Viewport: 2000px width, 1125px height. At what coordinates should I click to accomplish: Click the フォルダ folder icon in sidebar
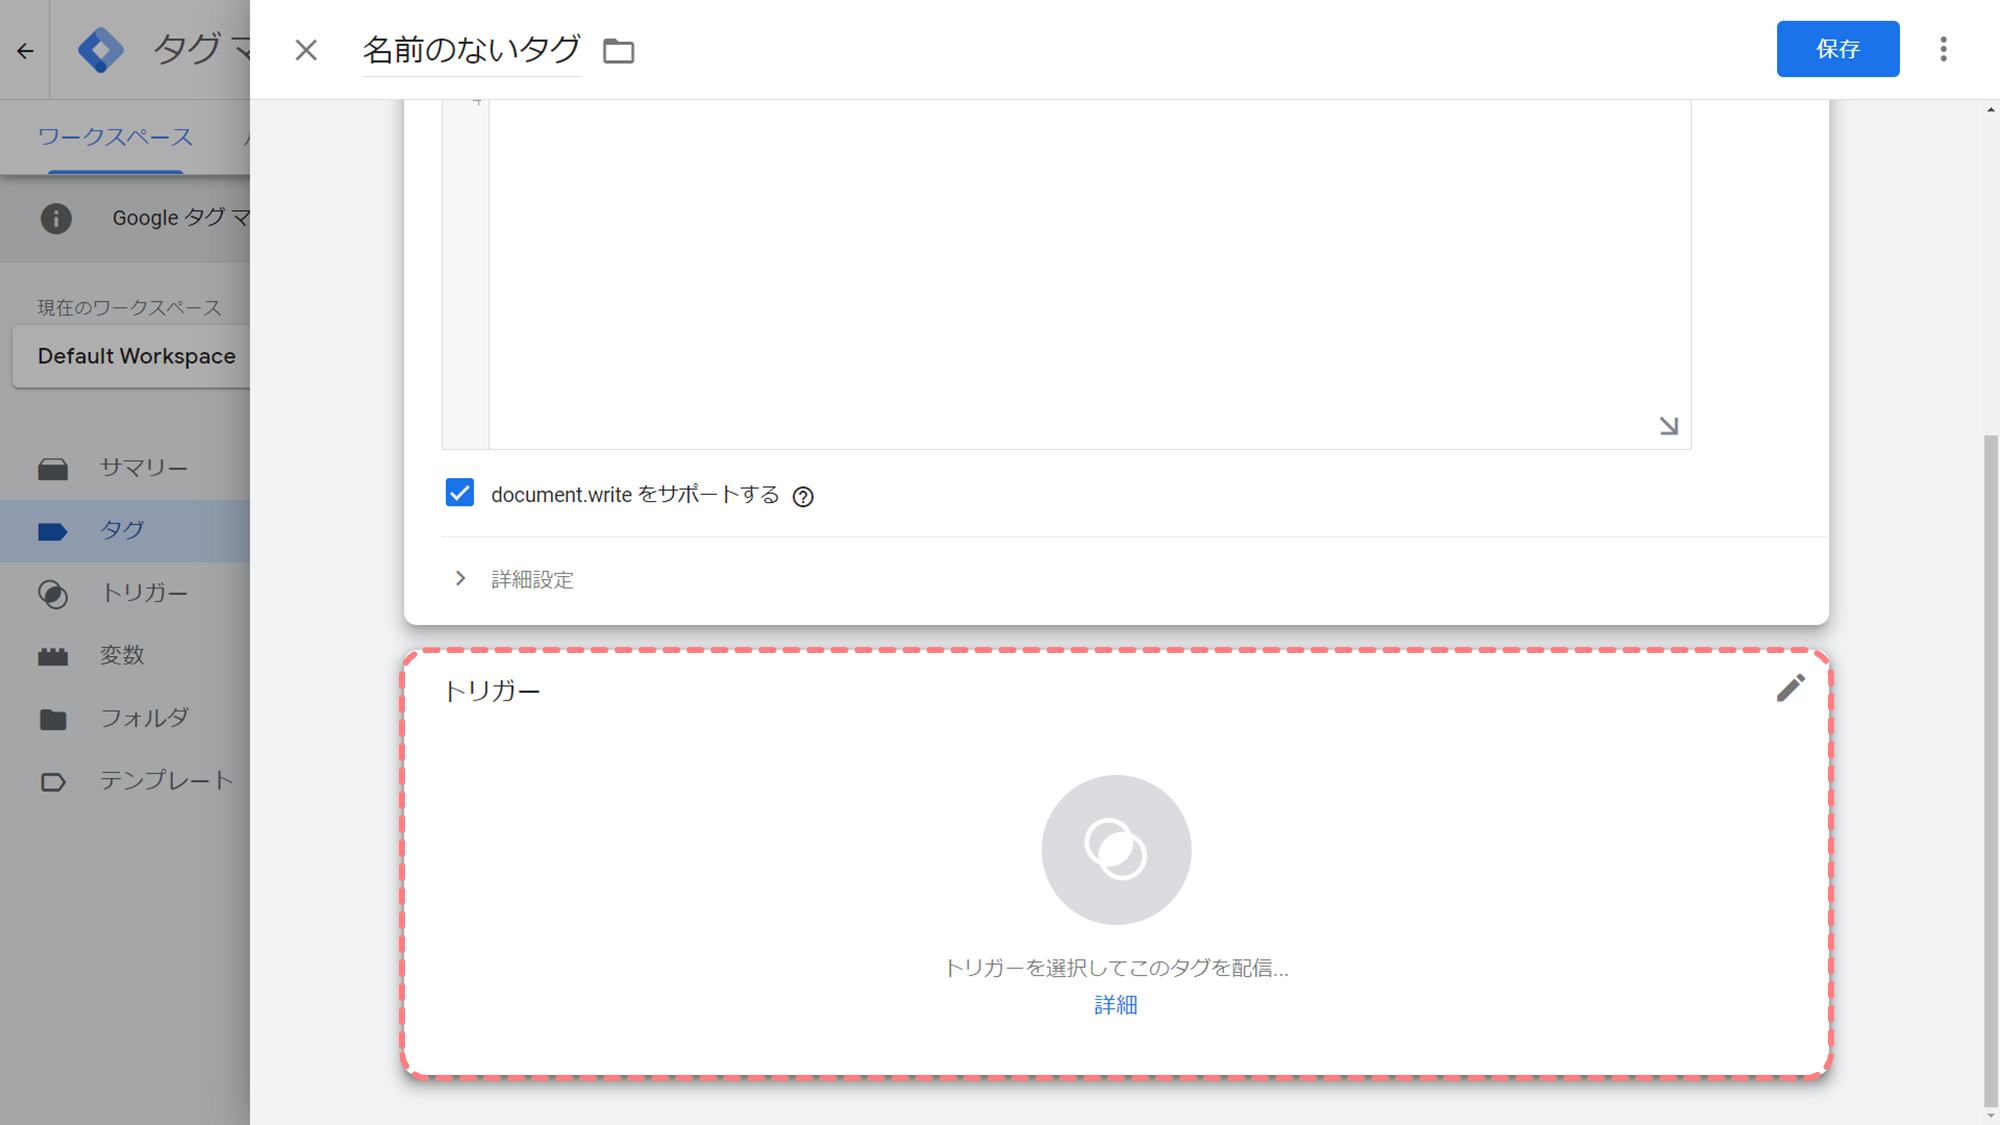53,719
